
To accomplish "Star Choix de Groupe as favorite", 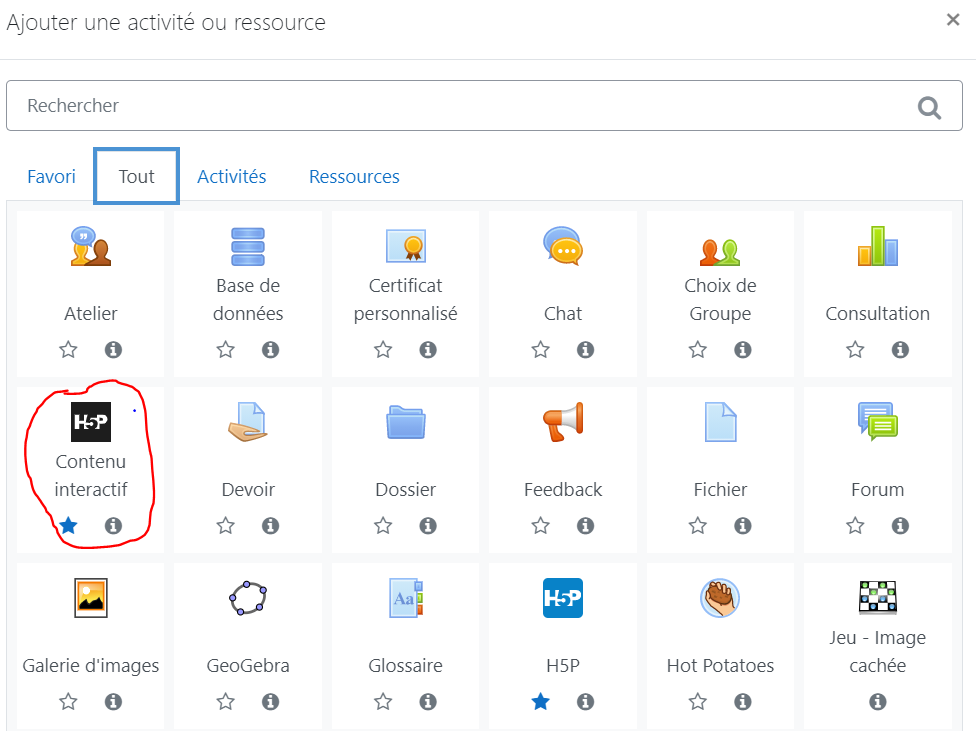I will (698, 349).
